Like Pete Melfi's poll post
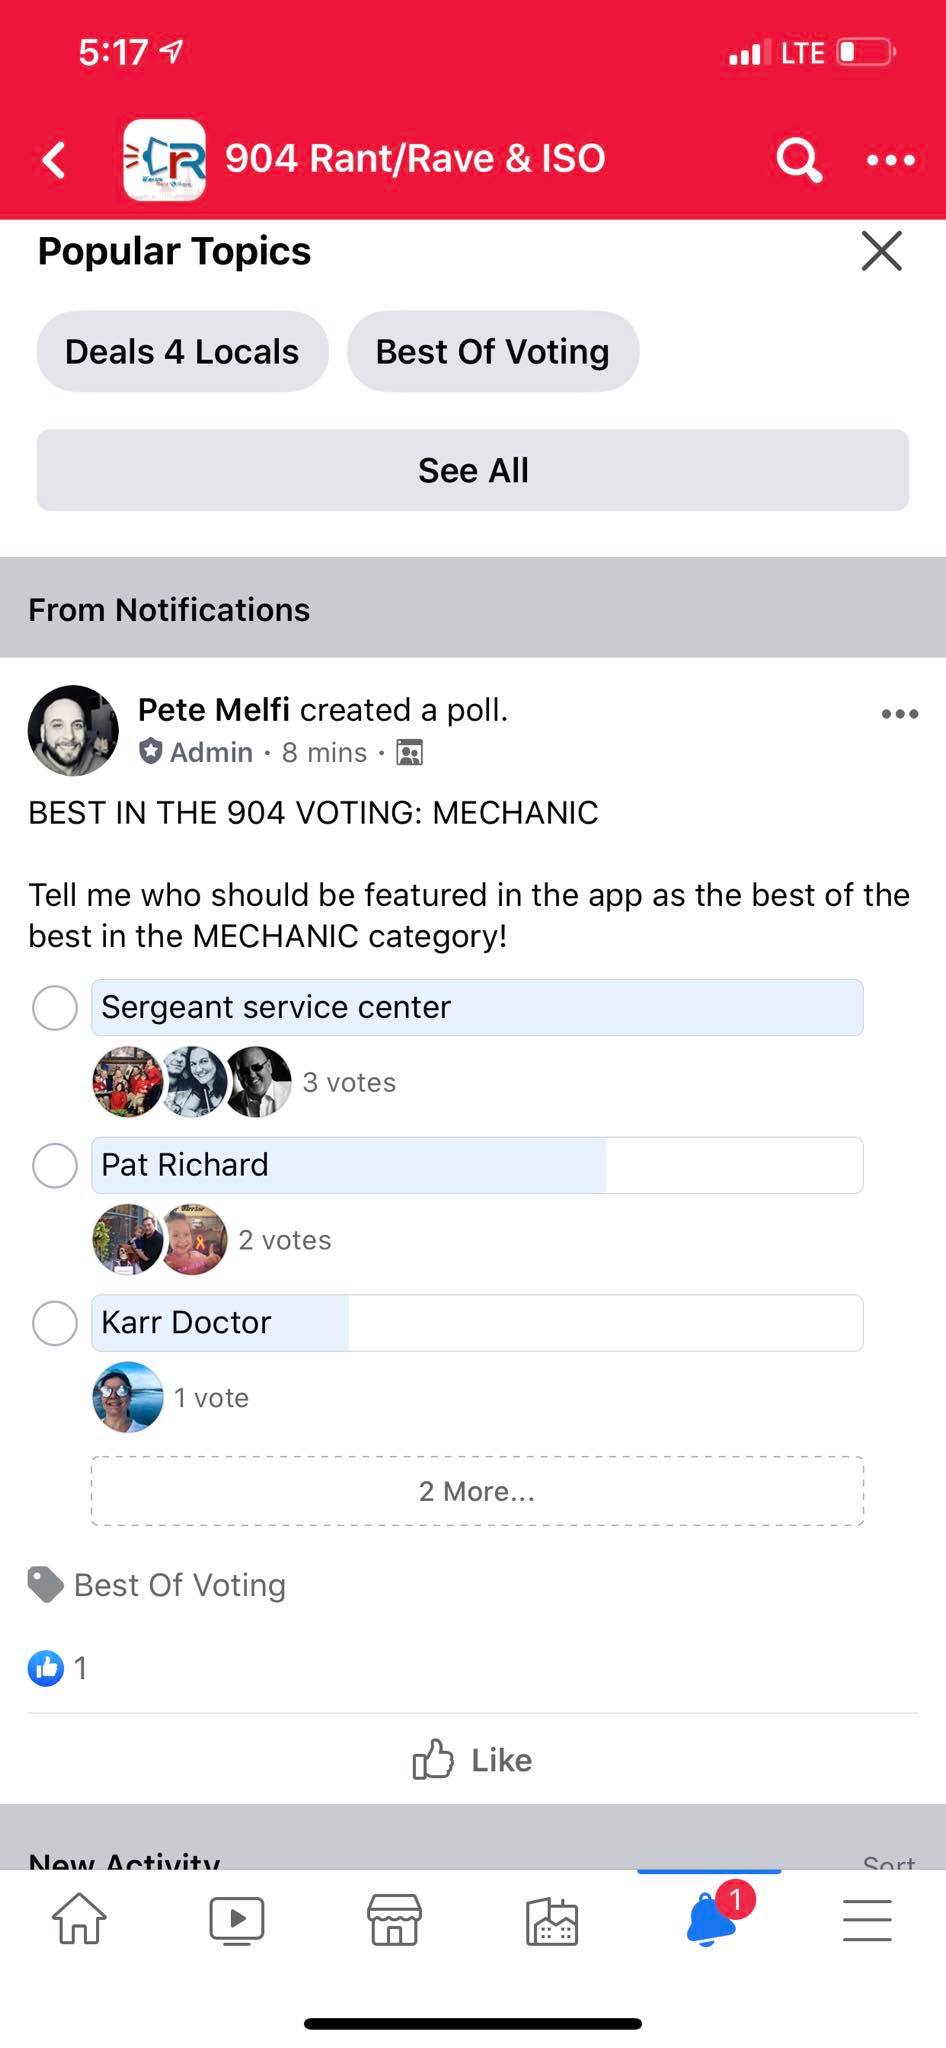 click(x=473, y=1760)
